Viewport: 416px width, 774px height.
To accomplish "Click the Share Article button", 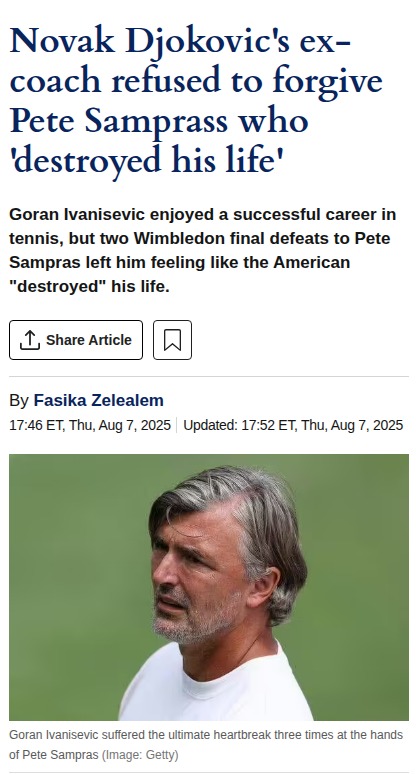I will point(76,340).
